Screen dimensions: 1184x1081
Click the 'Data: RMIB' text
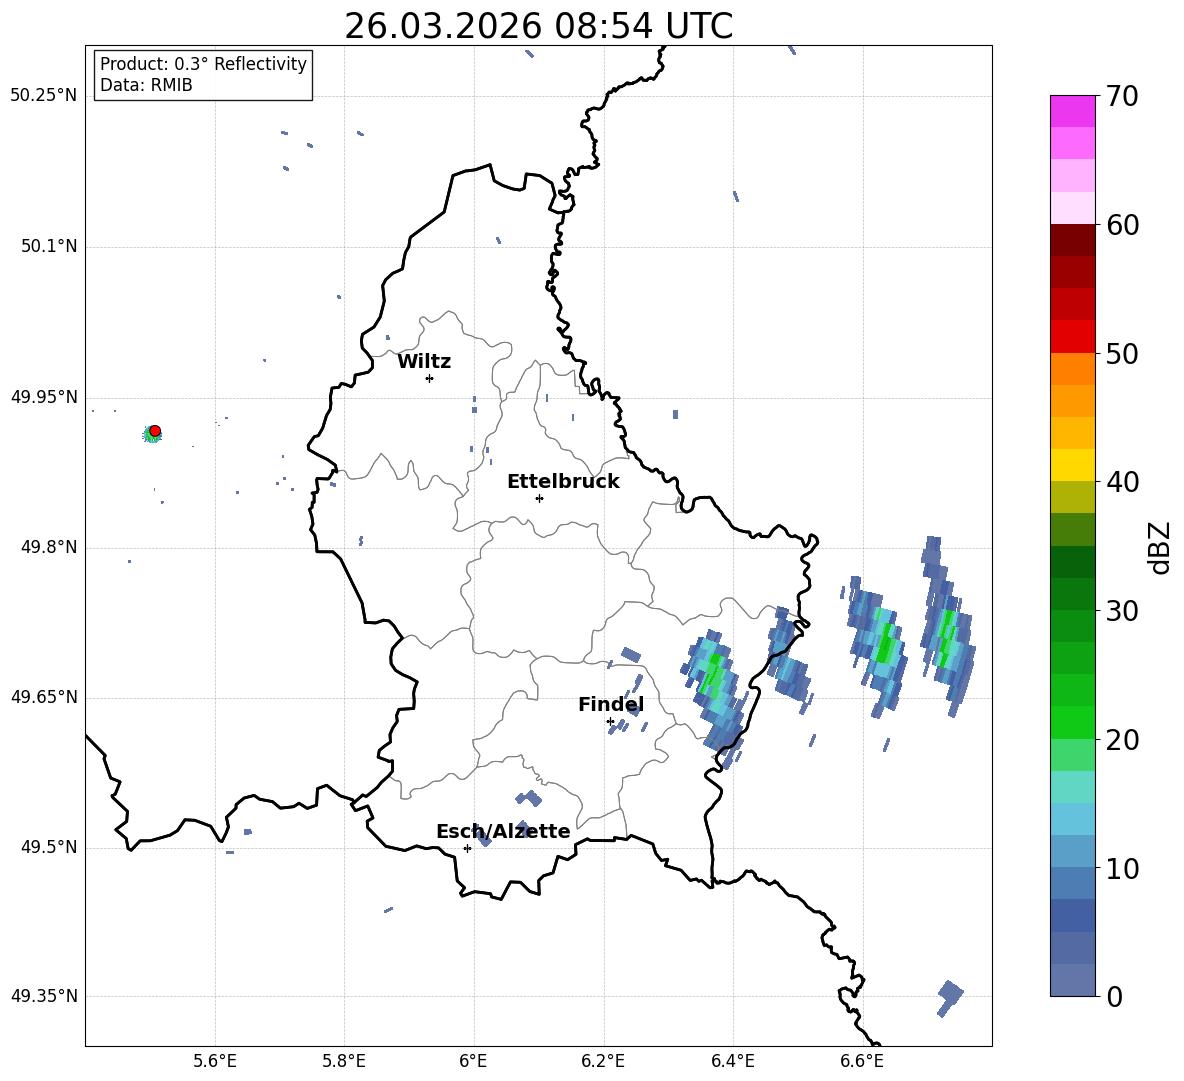pyautogui.click(x=146, y=85)
